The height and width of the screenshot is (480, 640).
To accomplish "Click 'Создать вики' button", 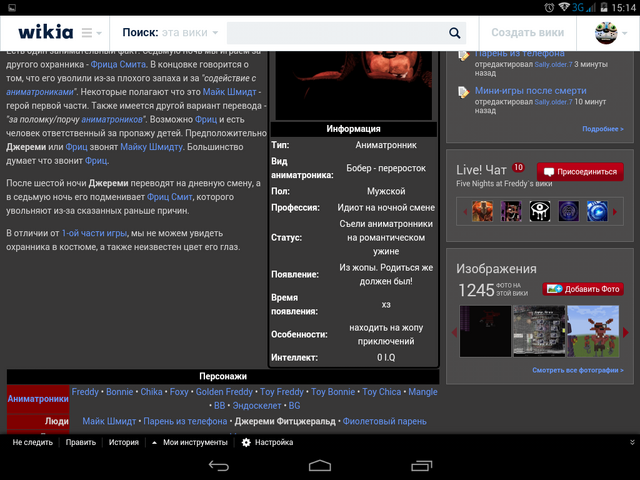I will pyautogui.click(x=527, y=33).
